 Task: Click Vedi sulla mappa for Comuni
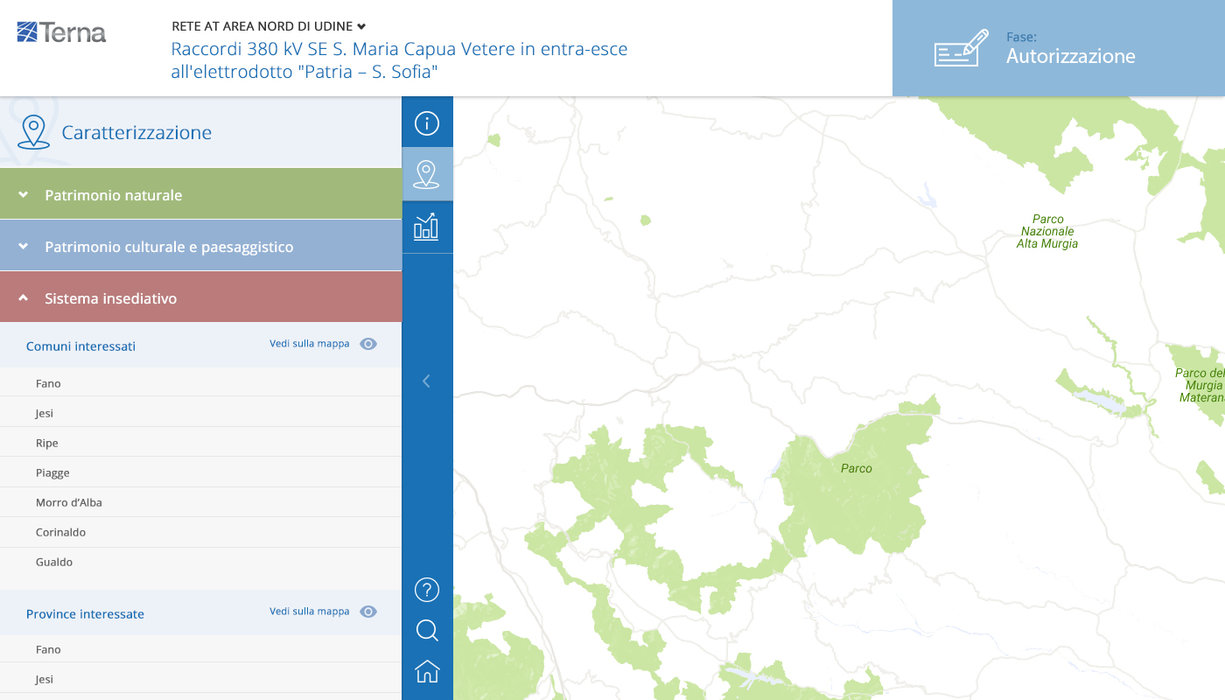tap(309, 344)
